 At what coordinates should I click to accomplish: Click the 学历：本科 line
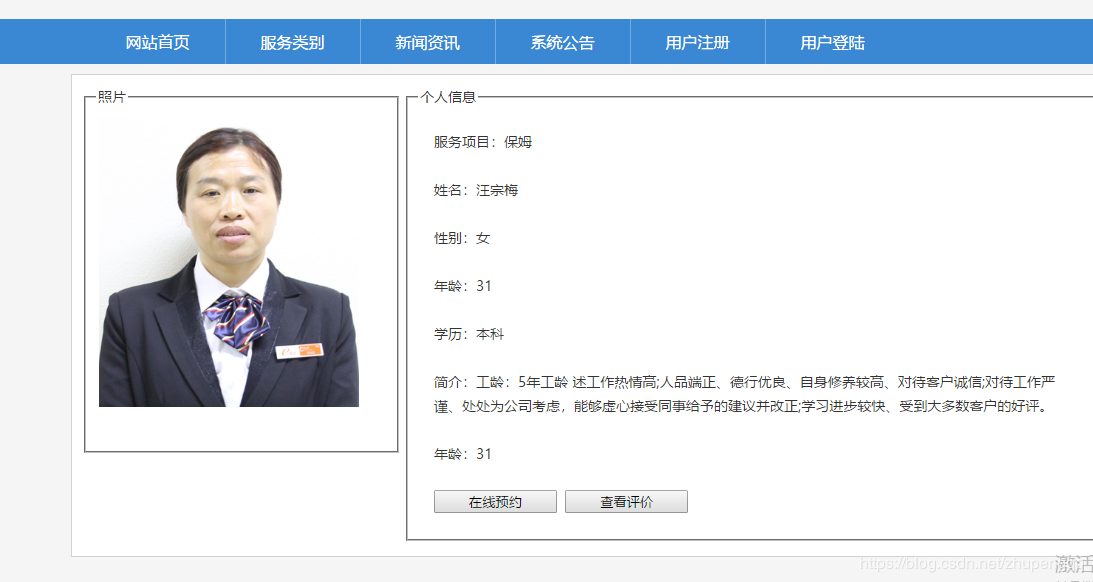pyautogui.click(x=469, y=335)
